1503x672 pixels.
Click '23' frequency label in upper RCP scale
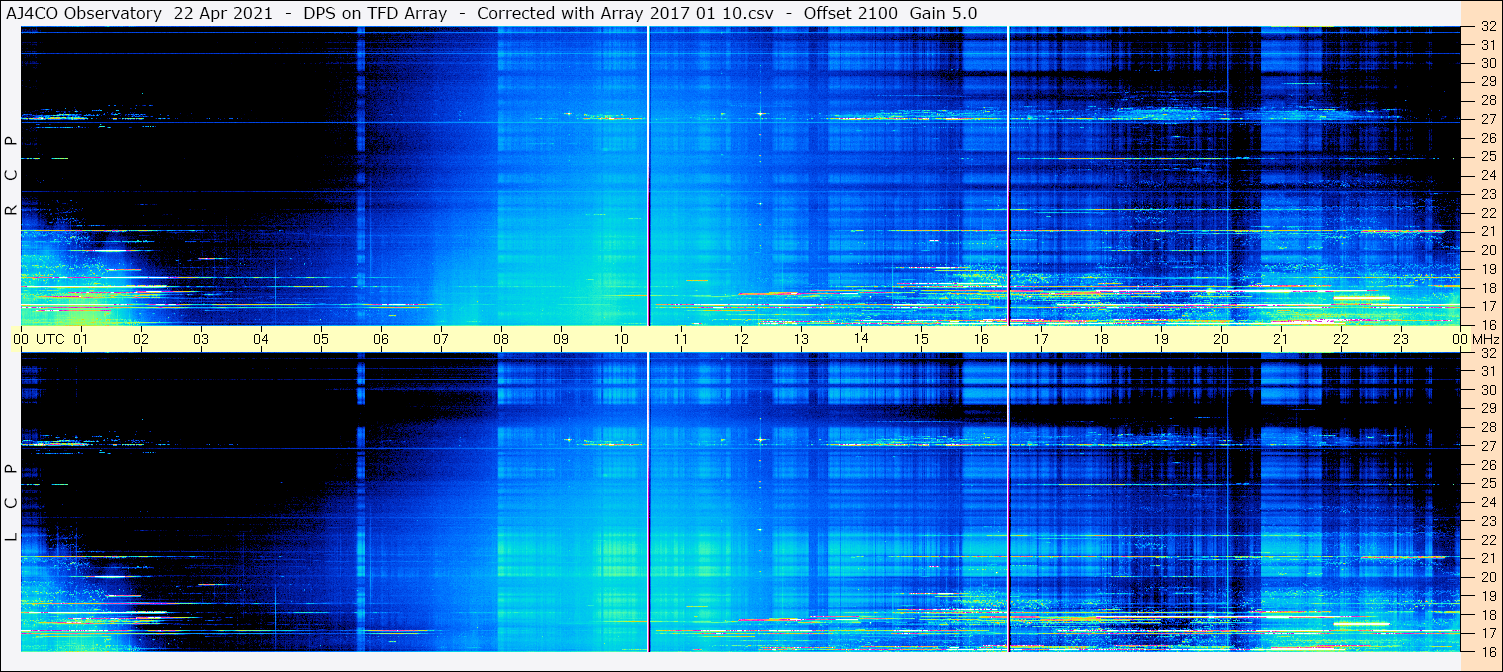point(1487,194)
